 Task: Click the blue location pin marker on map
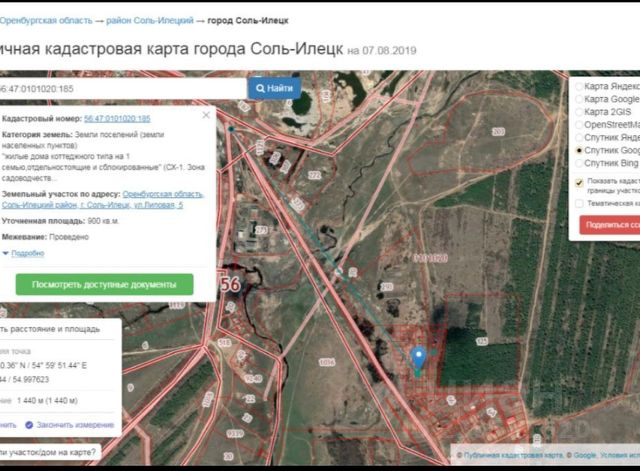(420, 357)
